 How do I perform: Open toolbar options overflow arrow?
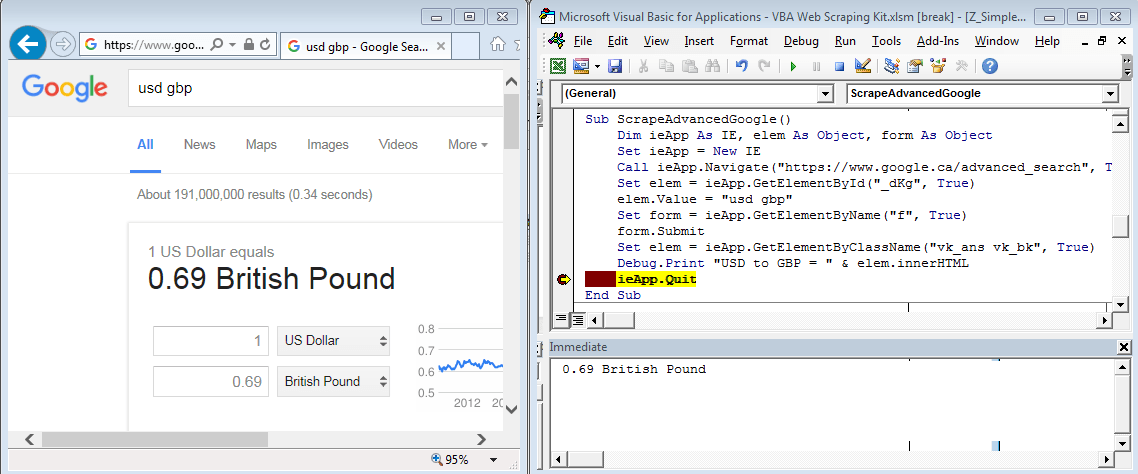tap(1126, 67)
